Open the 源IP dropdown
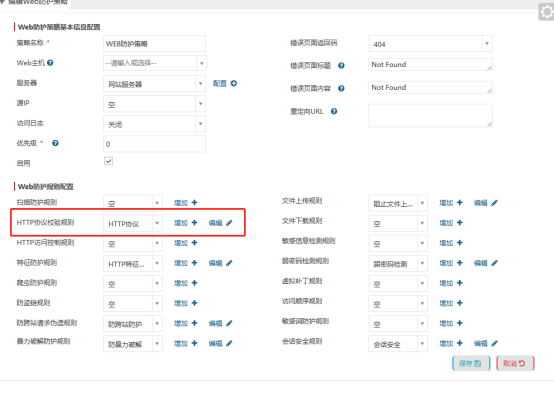The width and height of the screenshot is (554, 396). [x=154, y=104]
